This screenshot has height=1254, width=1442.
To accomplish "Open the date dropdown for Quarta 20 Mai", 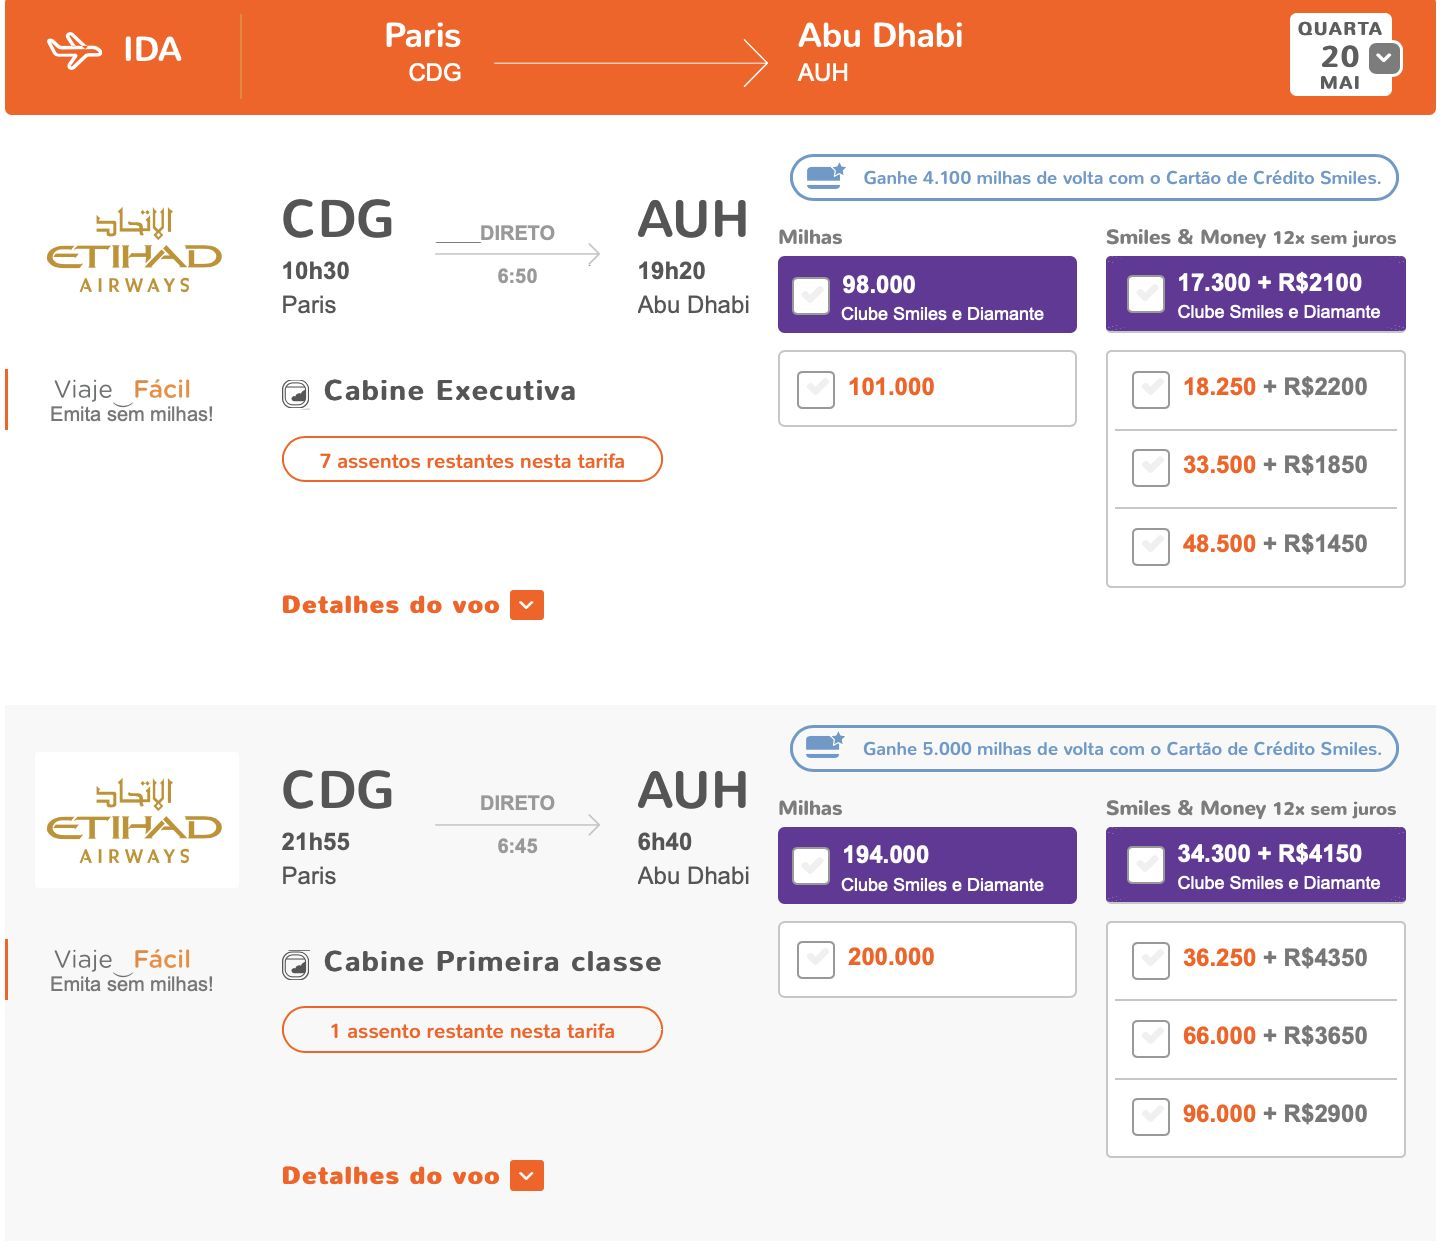I will [1384, 58].
